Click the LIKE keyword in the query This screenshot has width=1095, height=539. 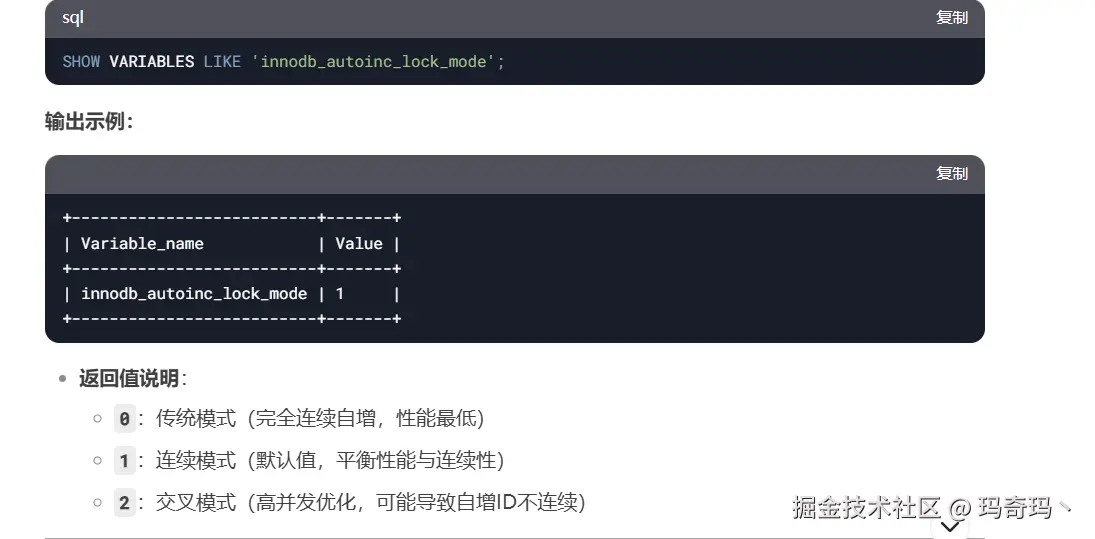222,61
